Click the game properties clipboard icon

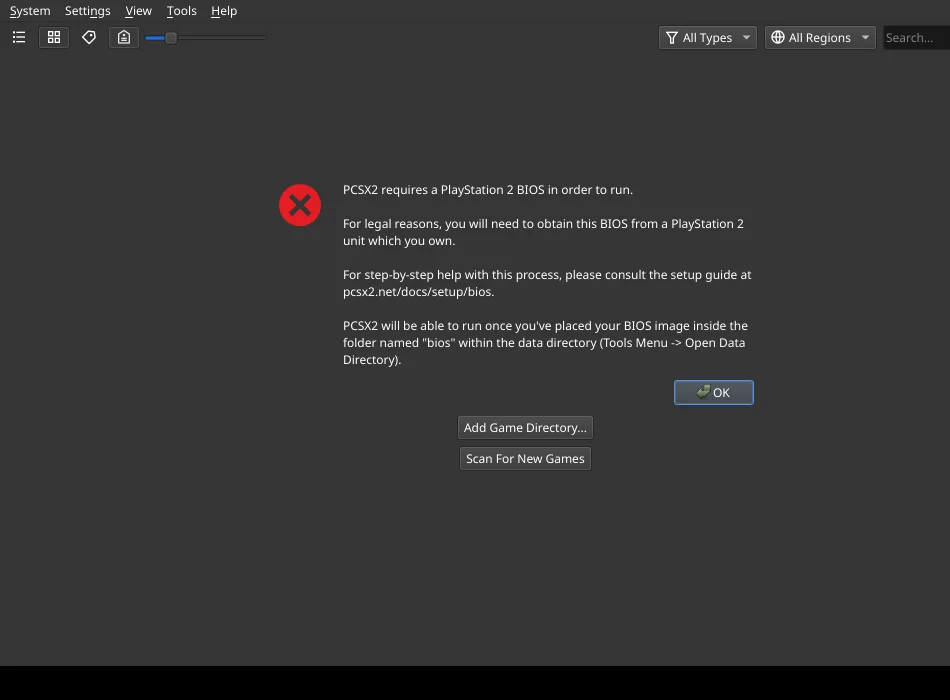click(x=124, y=38)
